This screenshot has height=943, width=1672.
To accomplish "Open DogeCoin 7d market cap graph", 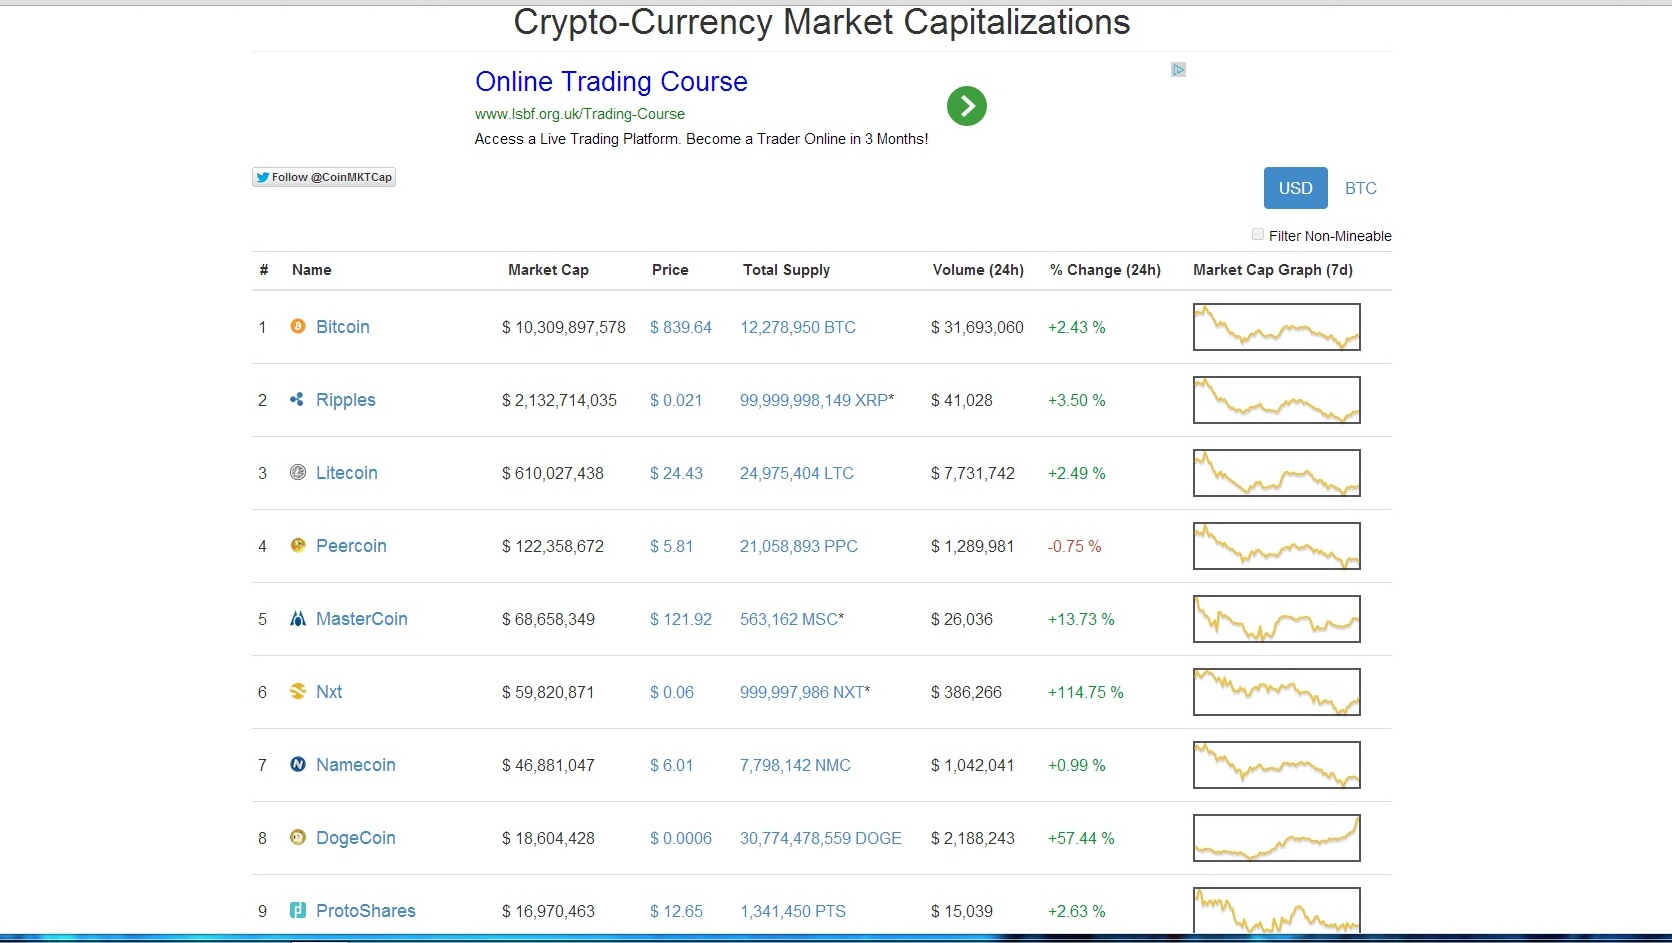I will 1276,838.
